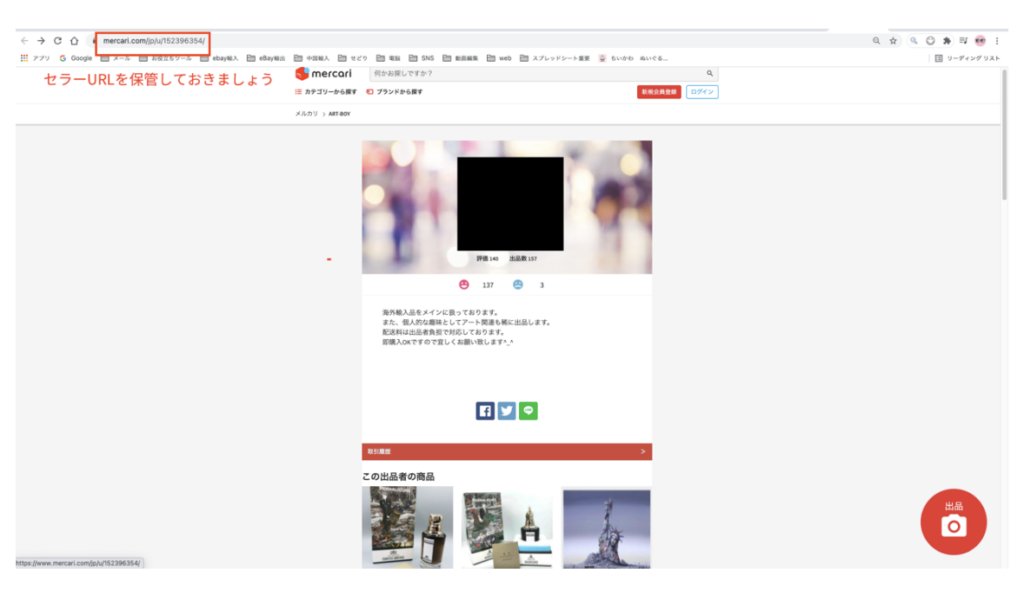Click the Mercari logo
Image resolution: width=1024 pixels, height=593 pixels.
click(x=324, y=74)
